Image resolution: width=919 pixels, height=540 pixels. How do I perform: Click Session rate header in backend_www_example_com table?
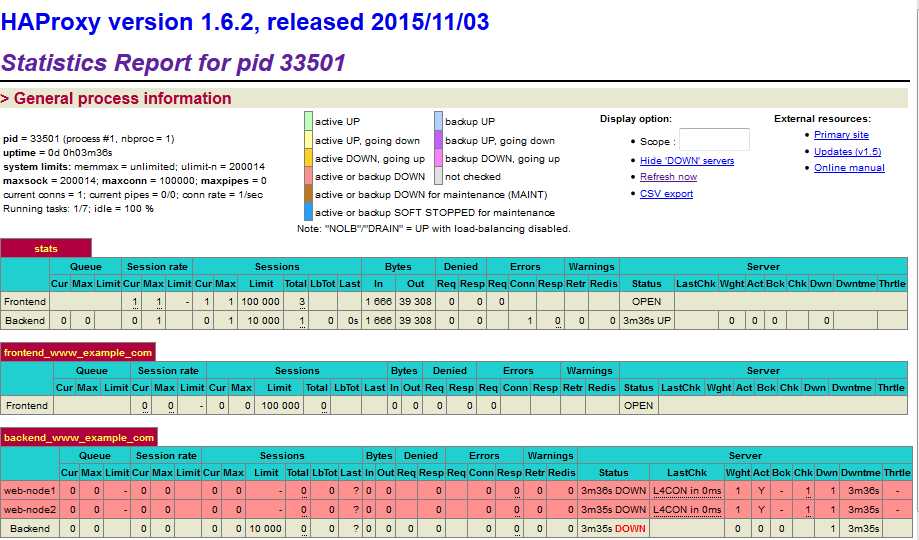[166, 456]
